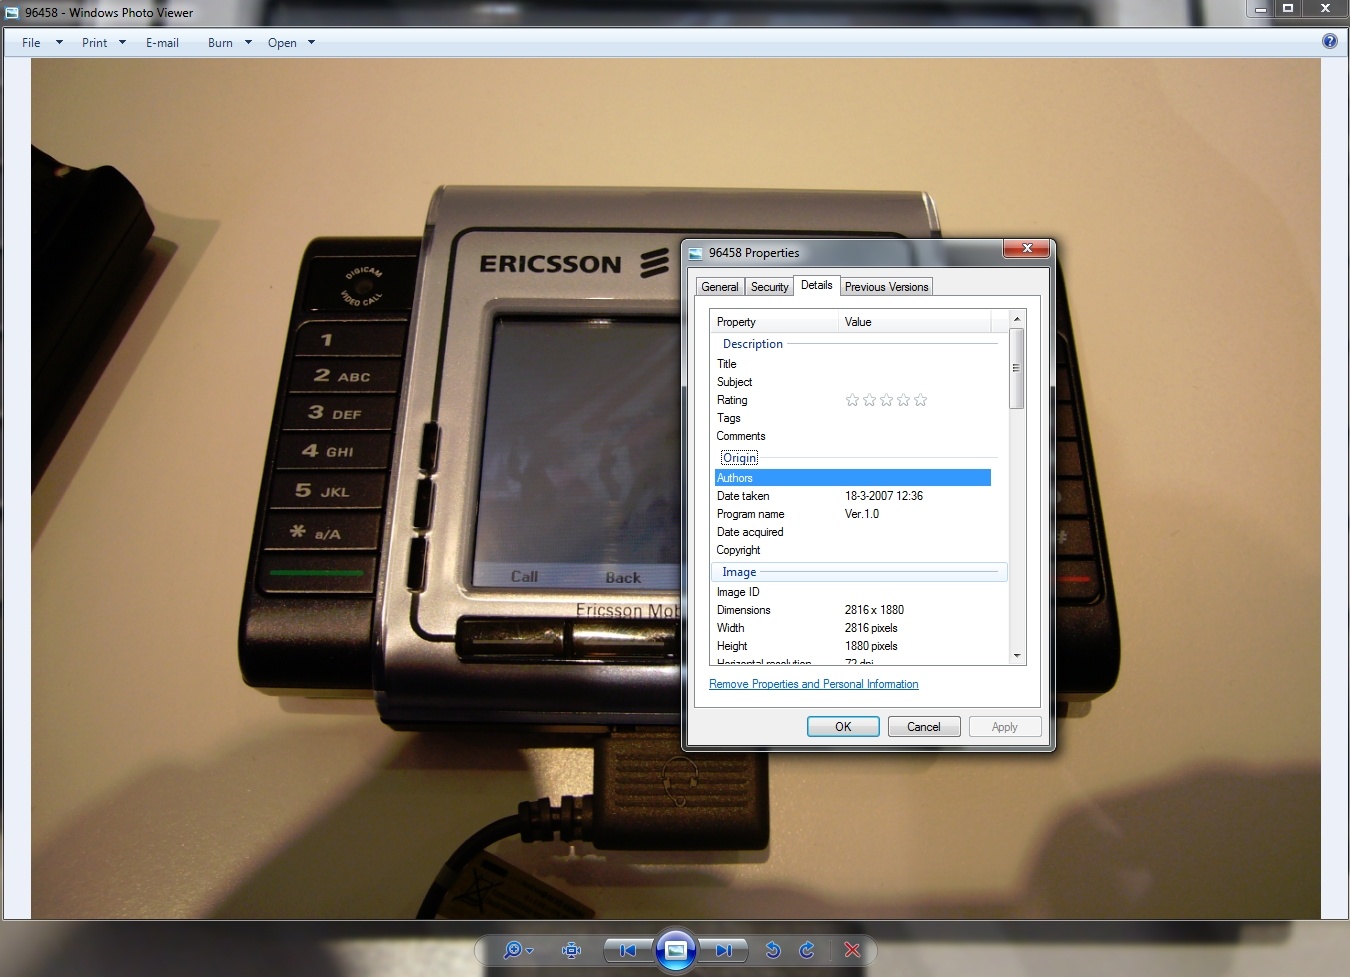Image resolution: width=1350 pixels, height=977 pixels.
Task: Click Program name value Ver.1.0
Action: 862,514
